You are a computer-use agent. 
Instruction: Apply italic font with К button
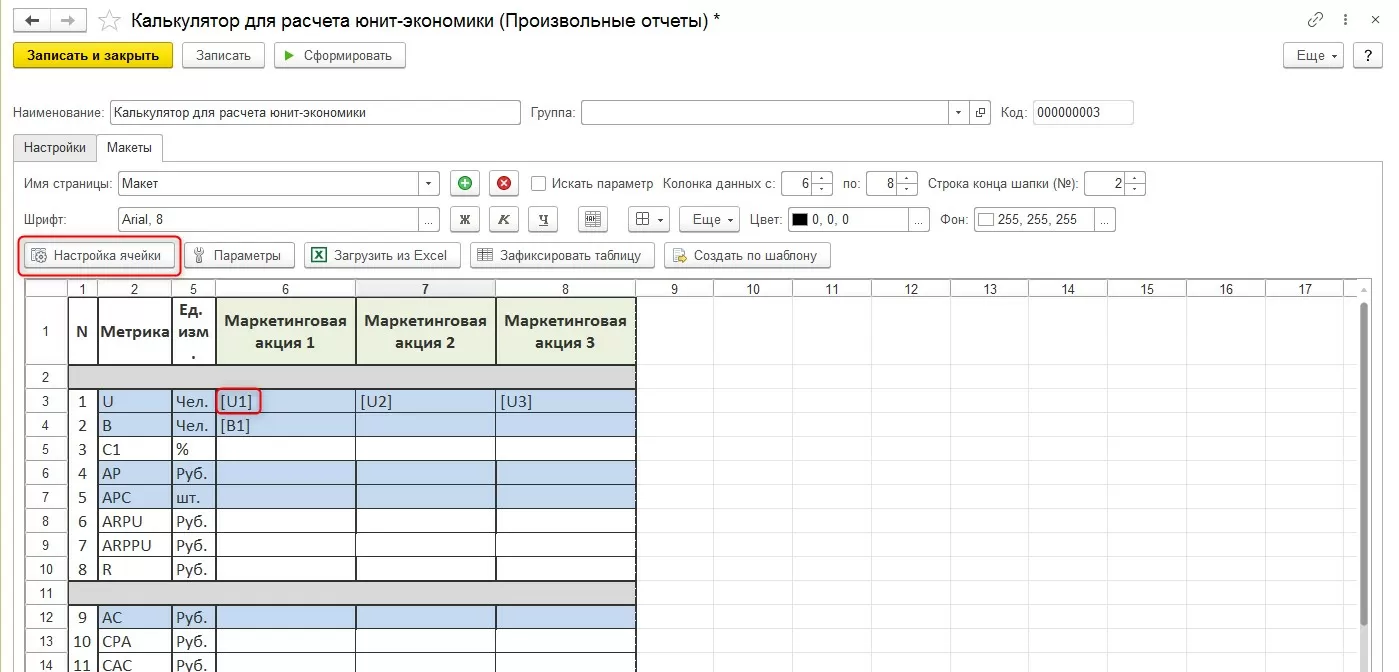pos(504,219)
